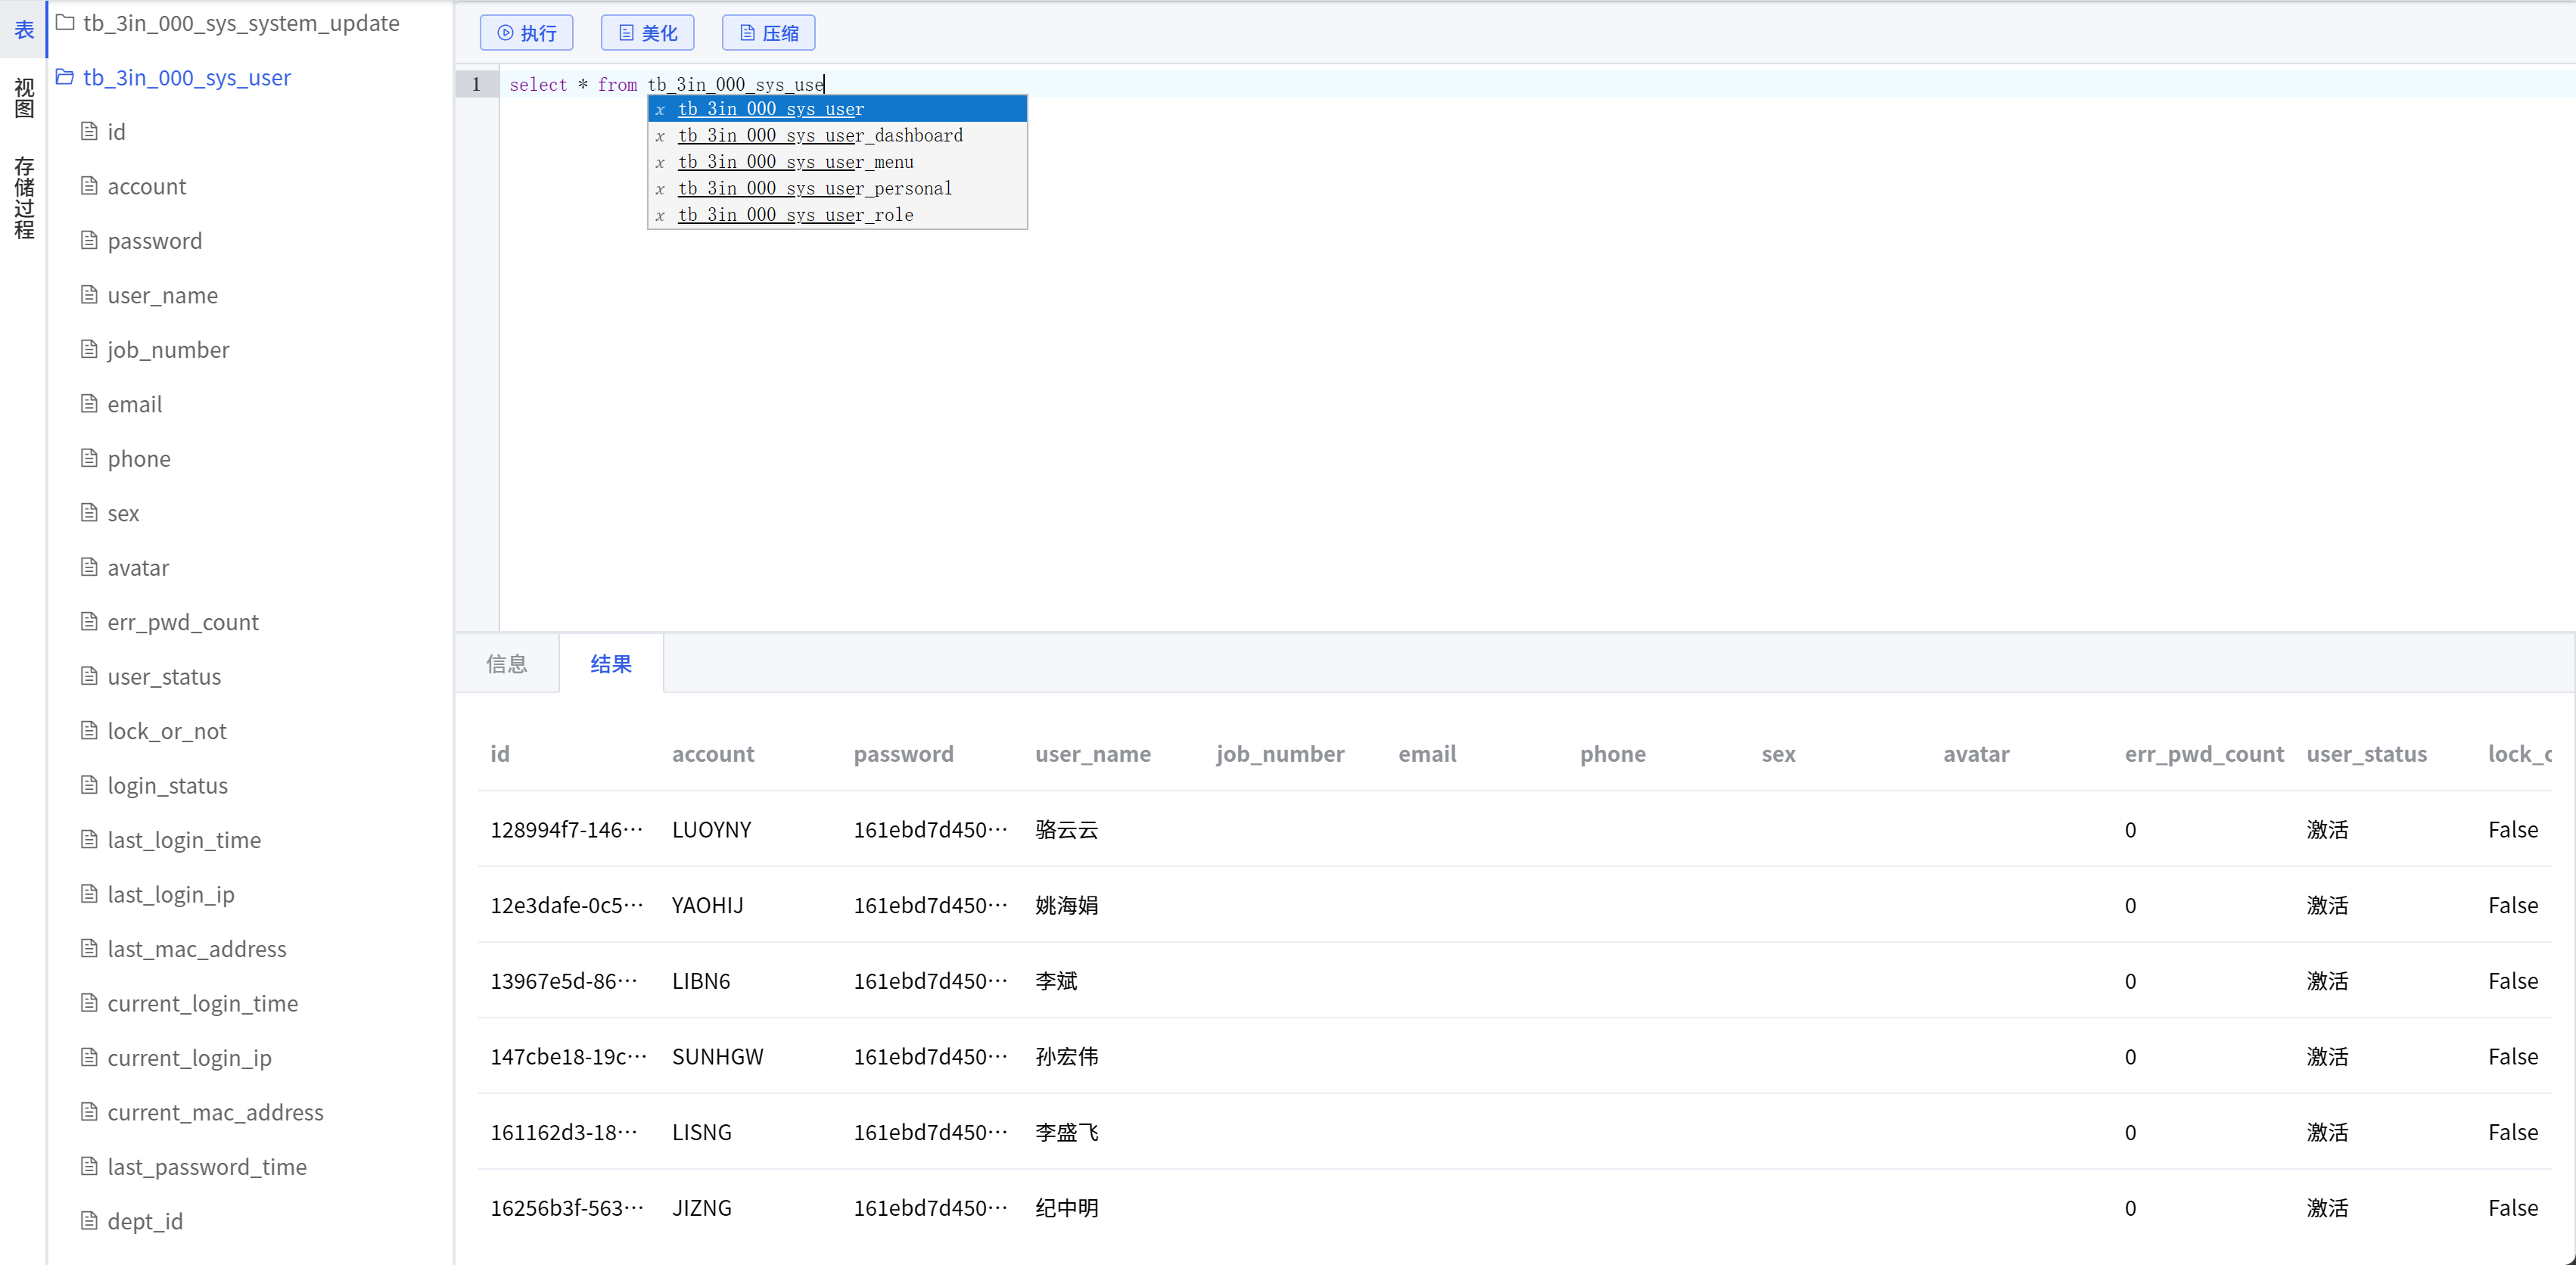Click the JIZNG account cell

702,1208
